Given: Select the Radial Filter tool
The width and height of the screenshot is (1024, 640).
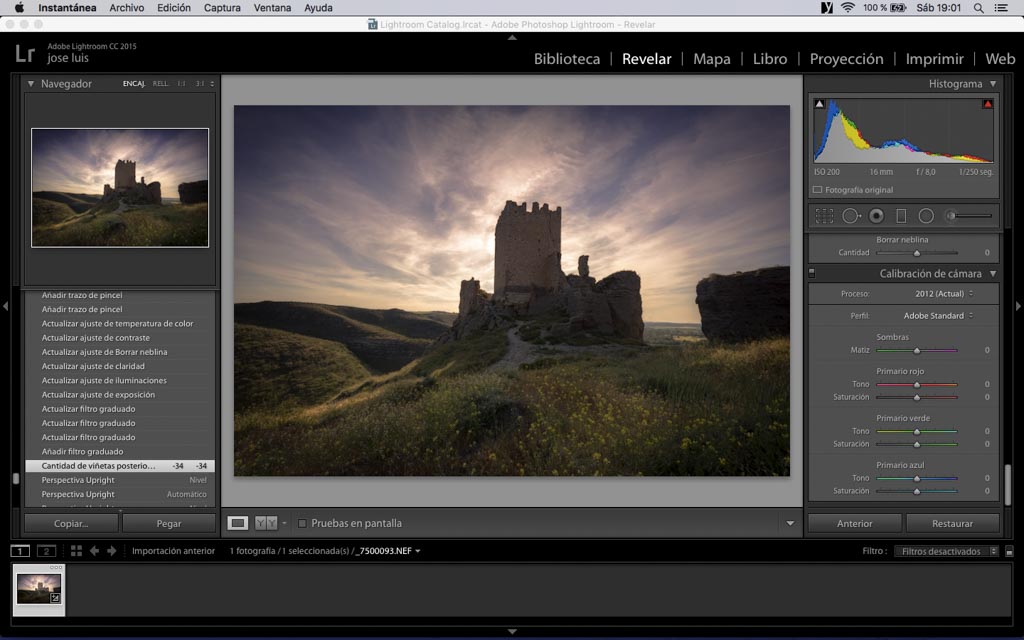Looking at the screenshot, I should coord(926,215).
